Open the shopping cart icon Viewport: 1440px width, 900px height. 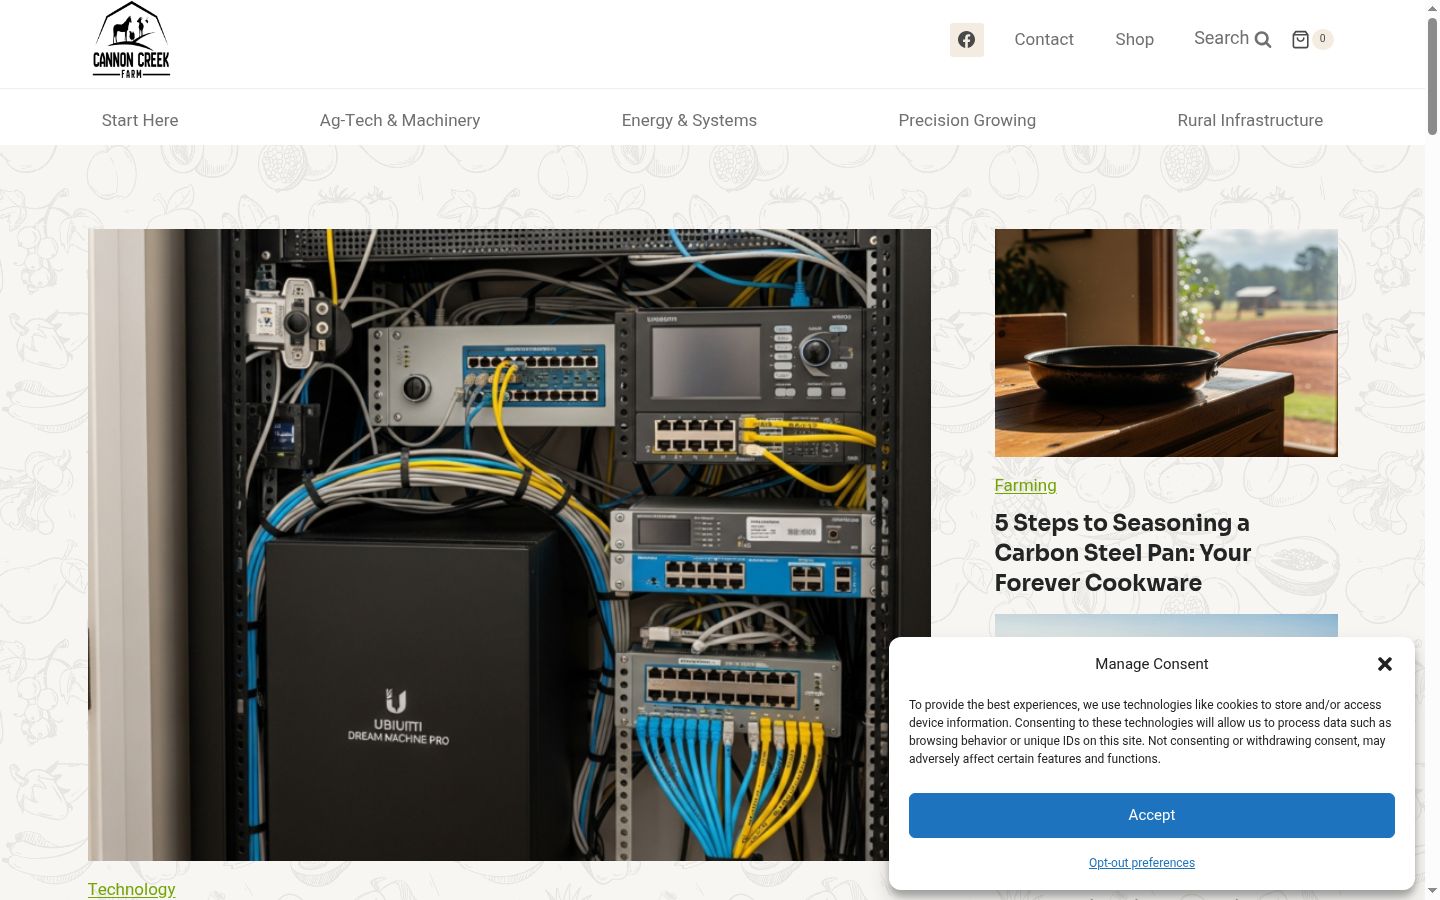click(1300, 40)
